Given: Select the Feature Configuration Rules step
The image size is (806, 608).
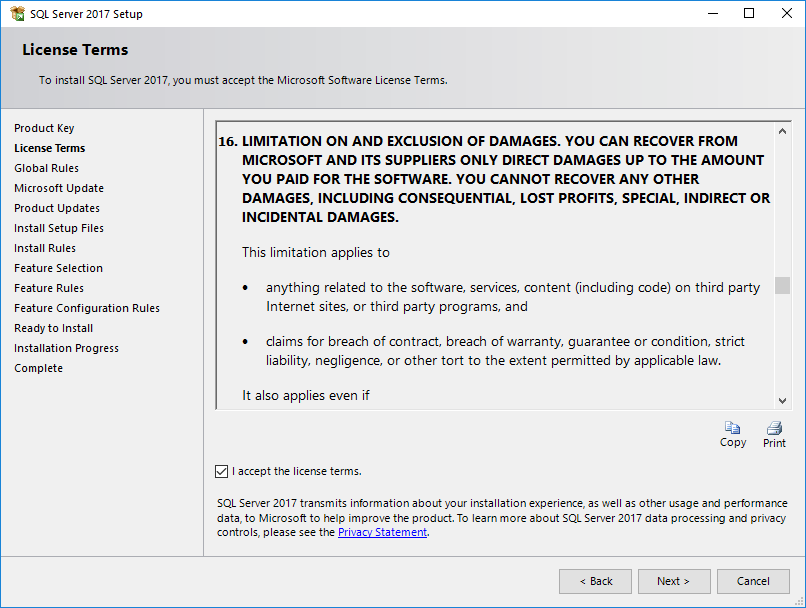Looking at the screenshot, I should (87, 308).
